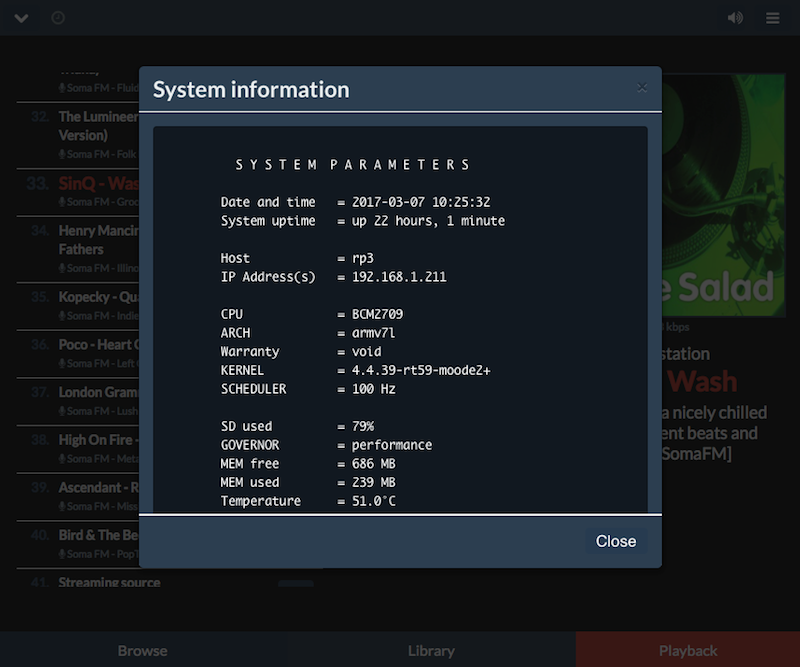Click the MEM free 686 MB value
Screen dimensions: 800x667
373,464
